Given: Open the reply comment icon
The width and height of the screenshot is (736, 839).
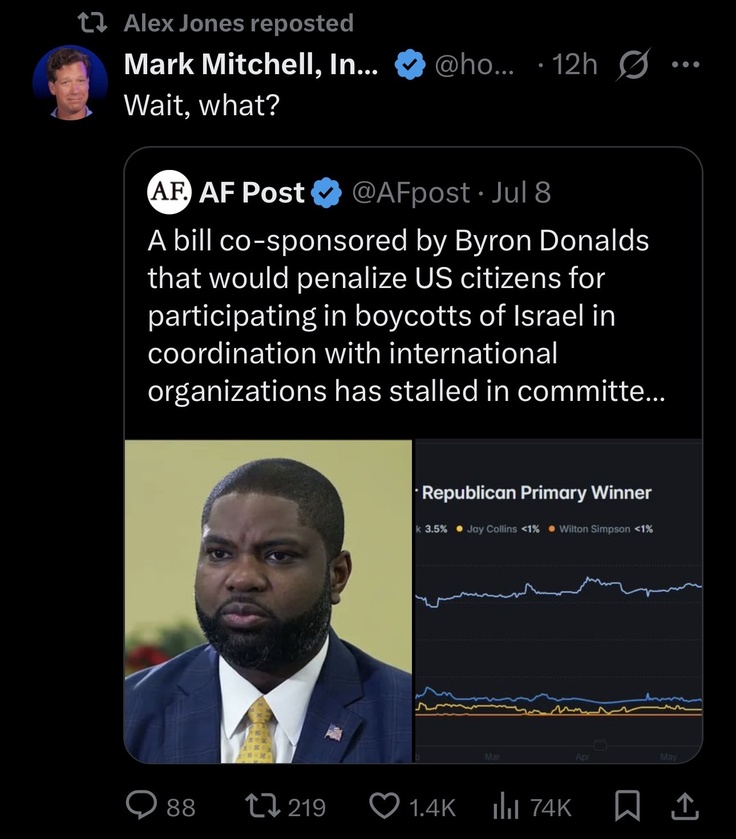Looking at the screenshot, I should (142, 806).
